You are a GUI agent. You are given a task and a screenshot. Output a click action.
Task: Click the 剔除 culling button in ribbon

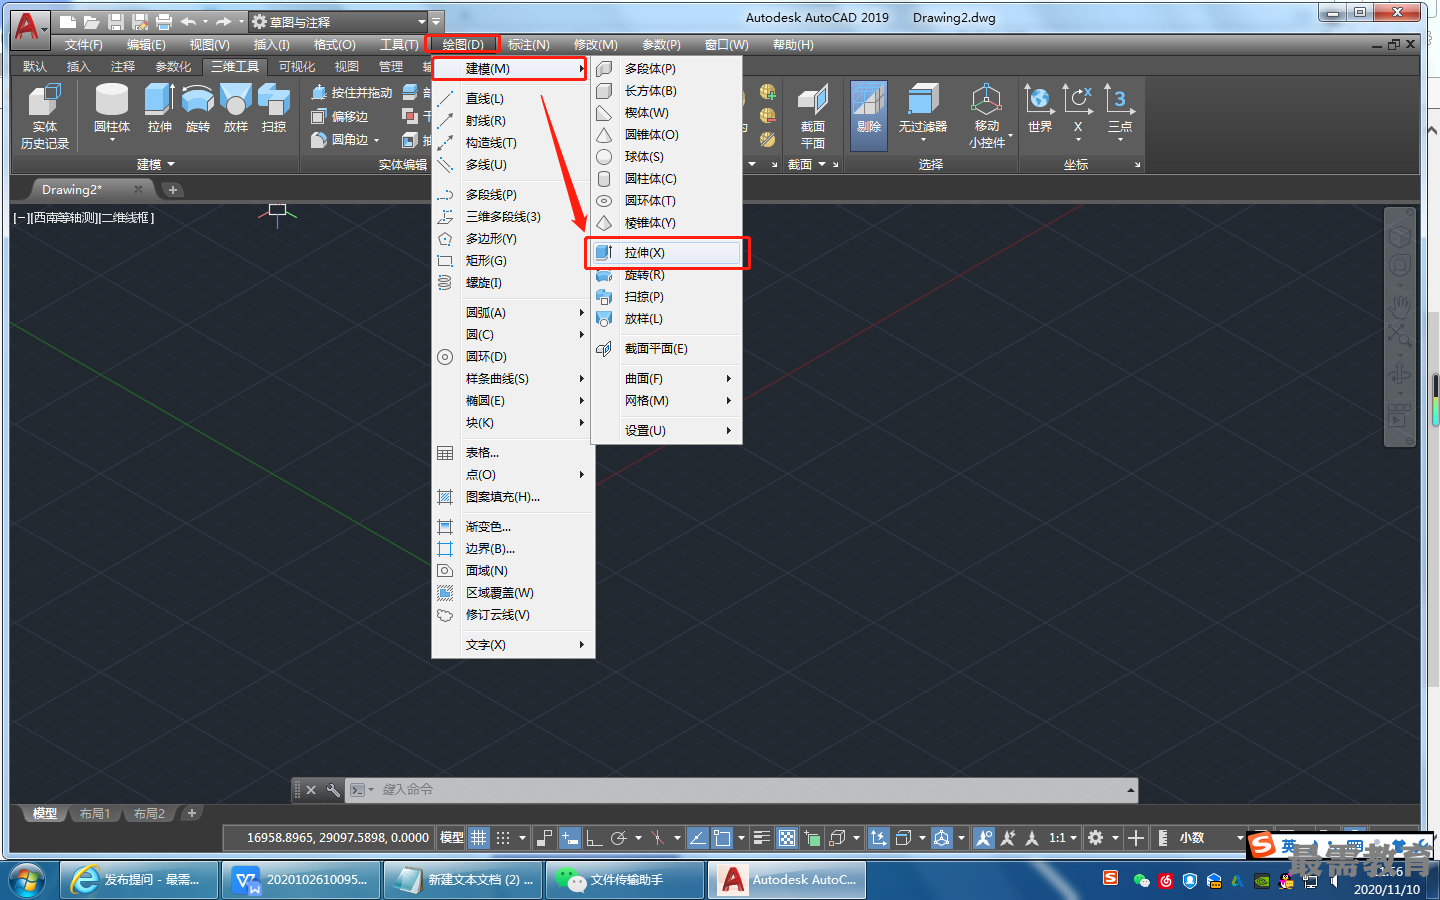(869, 116)
